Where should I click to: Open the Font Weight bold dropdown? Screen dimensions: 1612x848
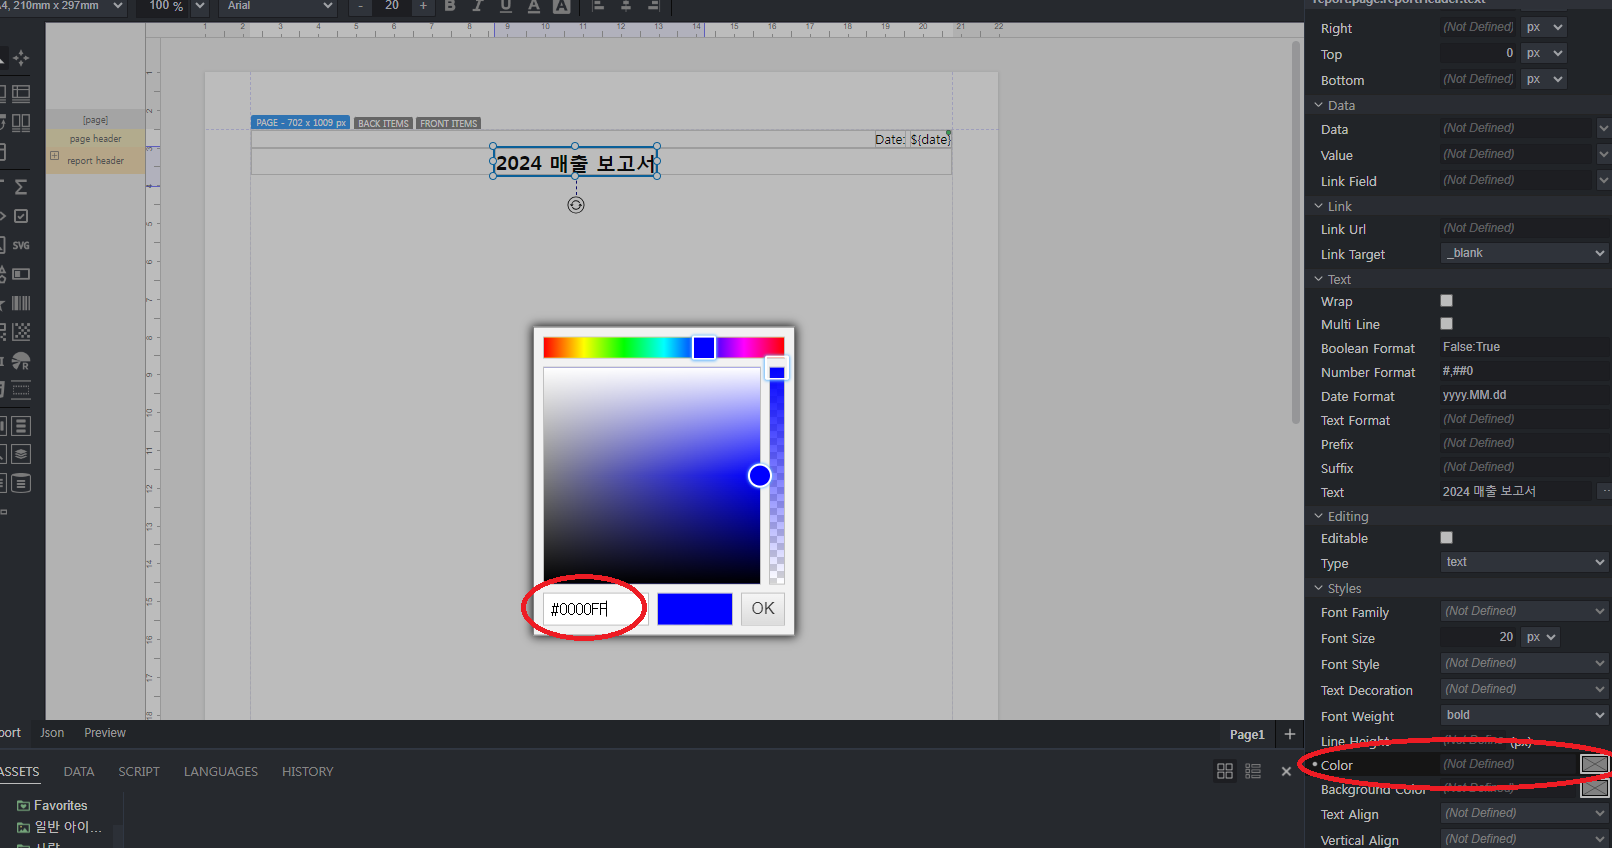click(1524, 715)
